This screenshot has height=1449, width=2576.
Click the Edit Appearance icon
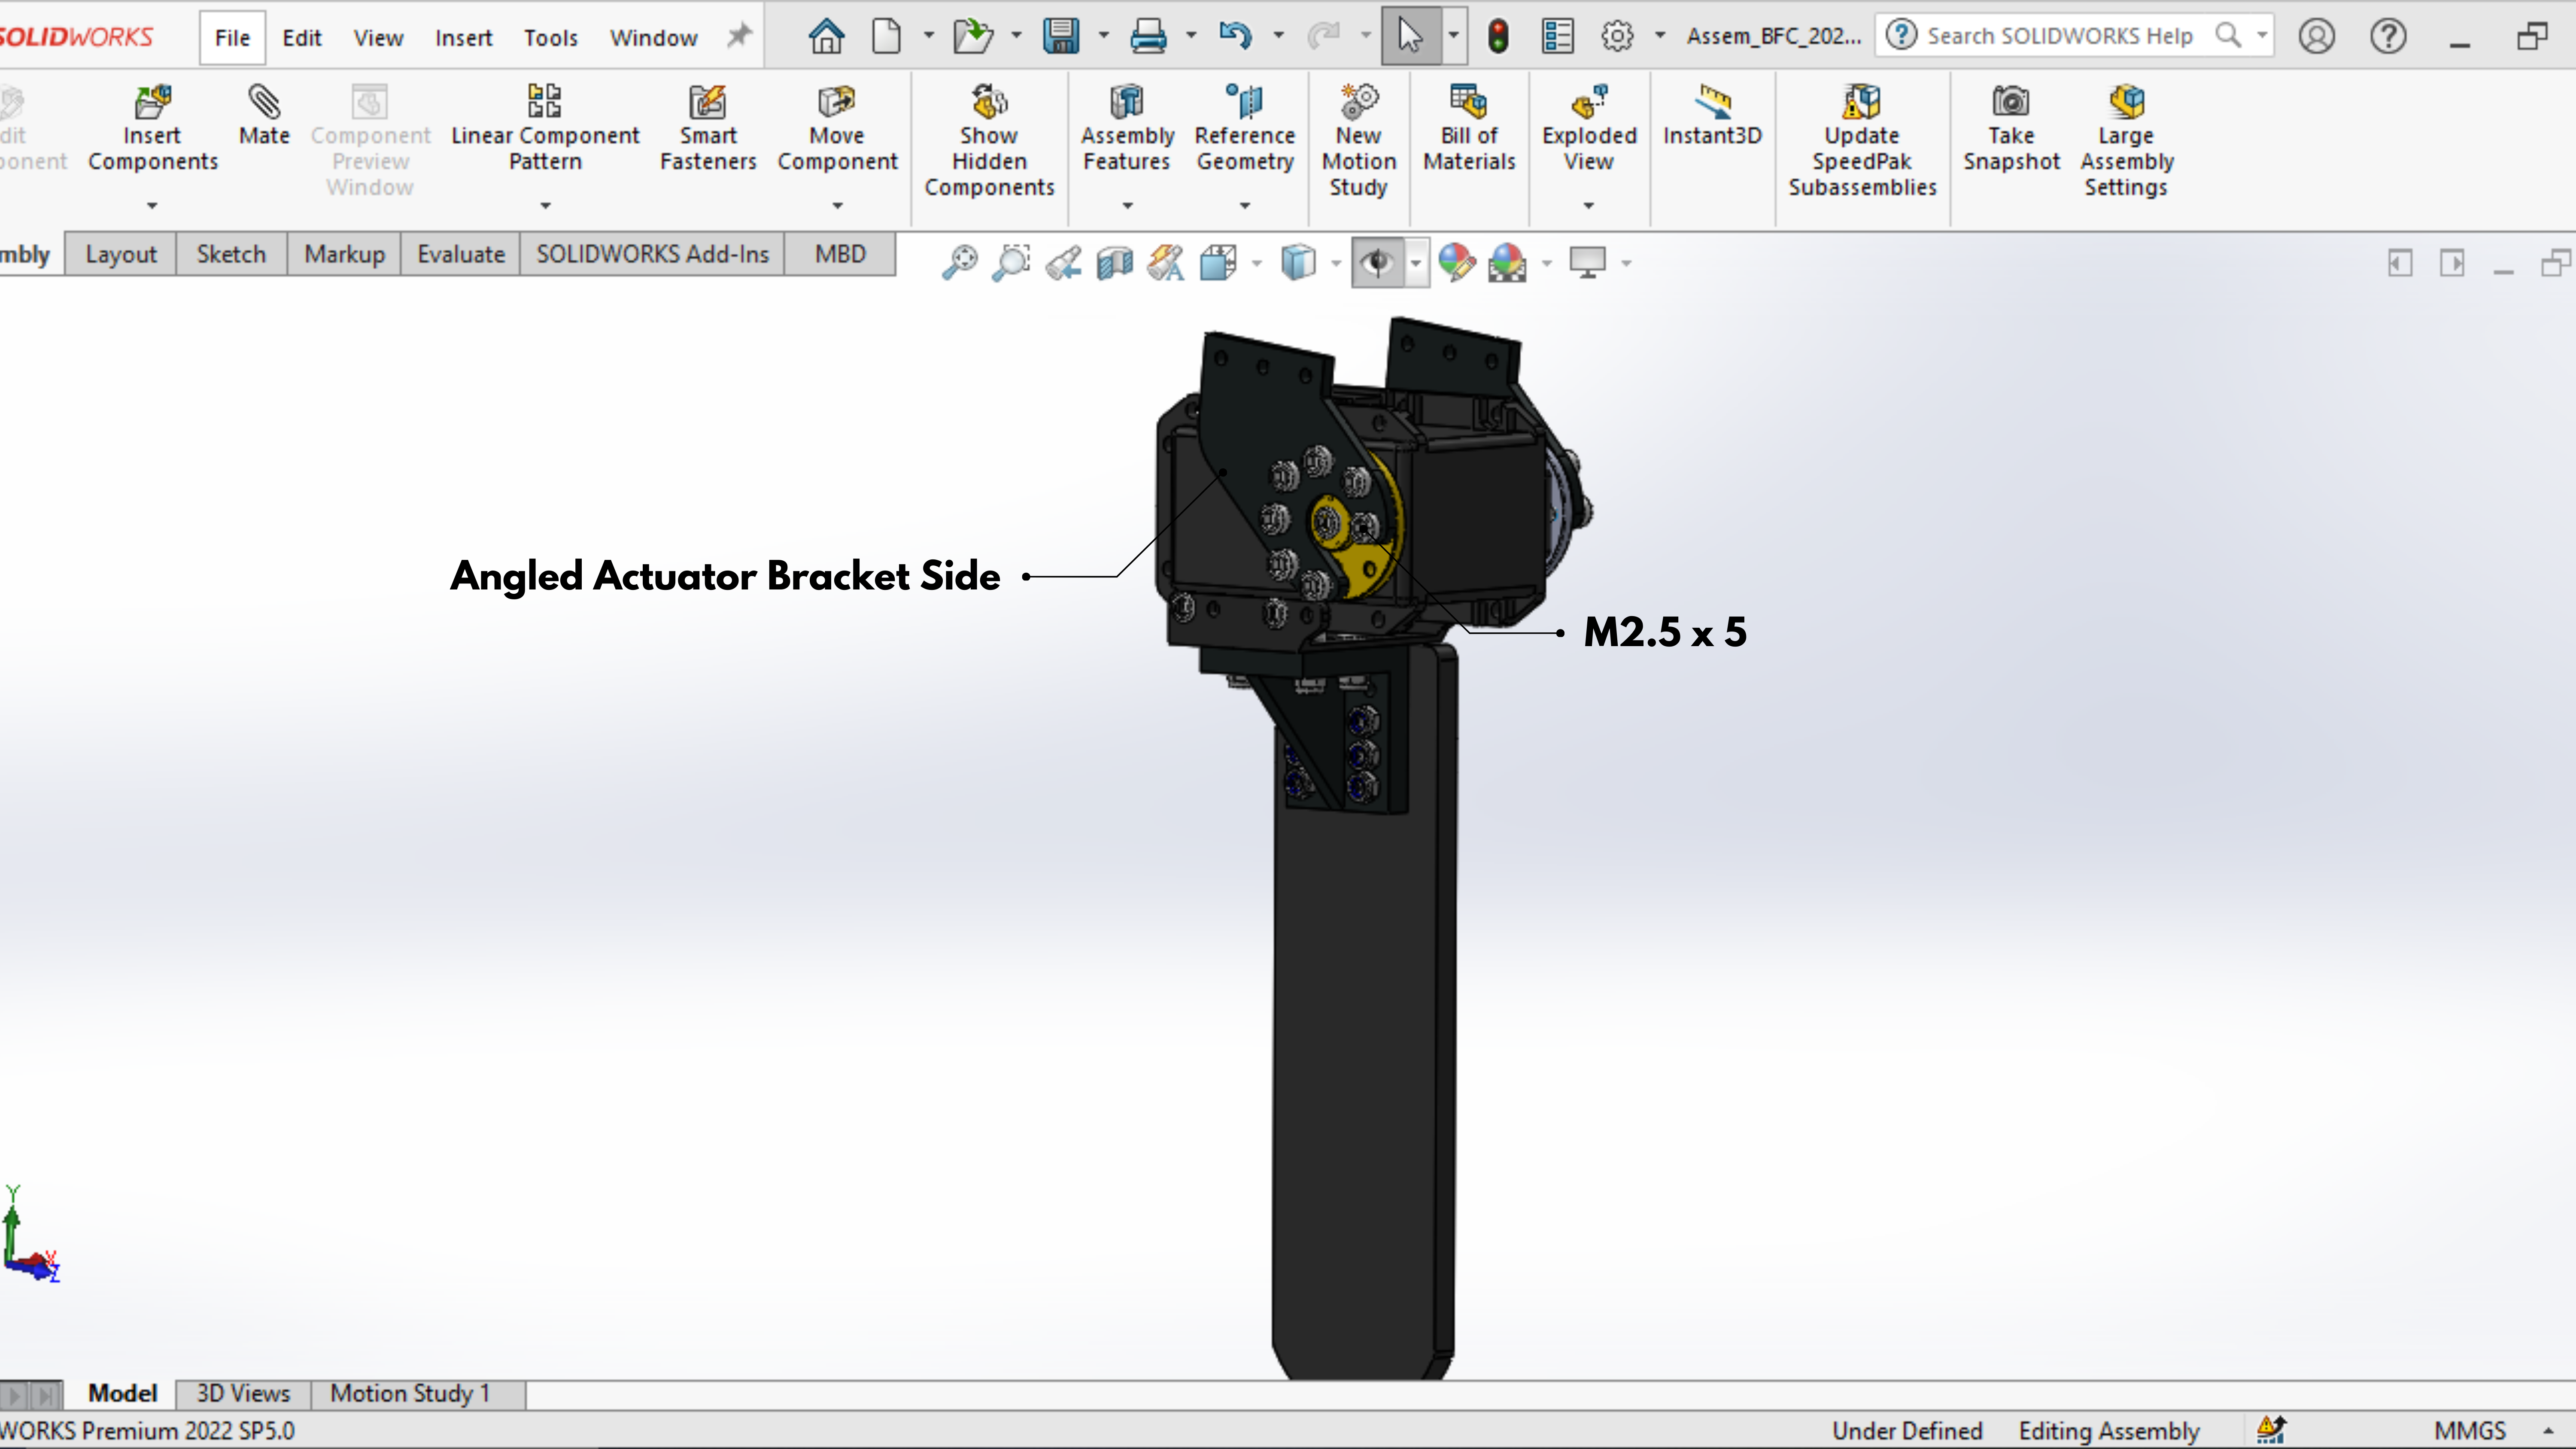[x=1457, y=263]
